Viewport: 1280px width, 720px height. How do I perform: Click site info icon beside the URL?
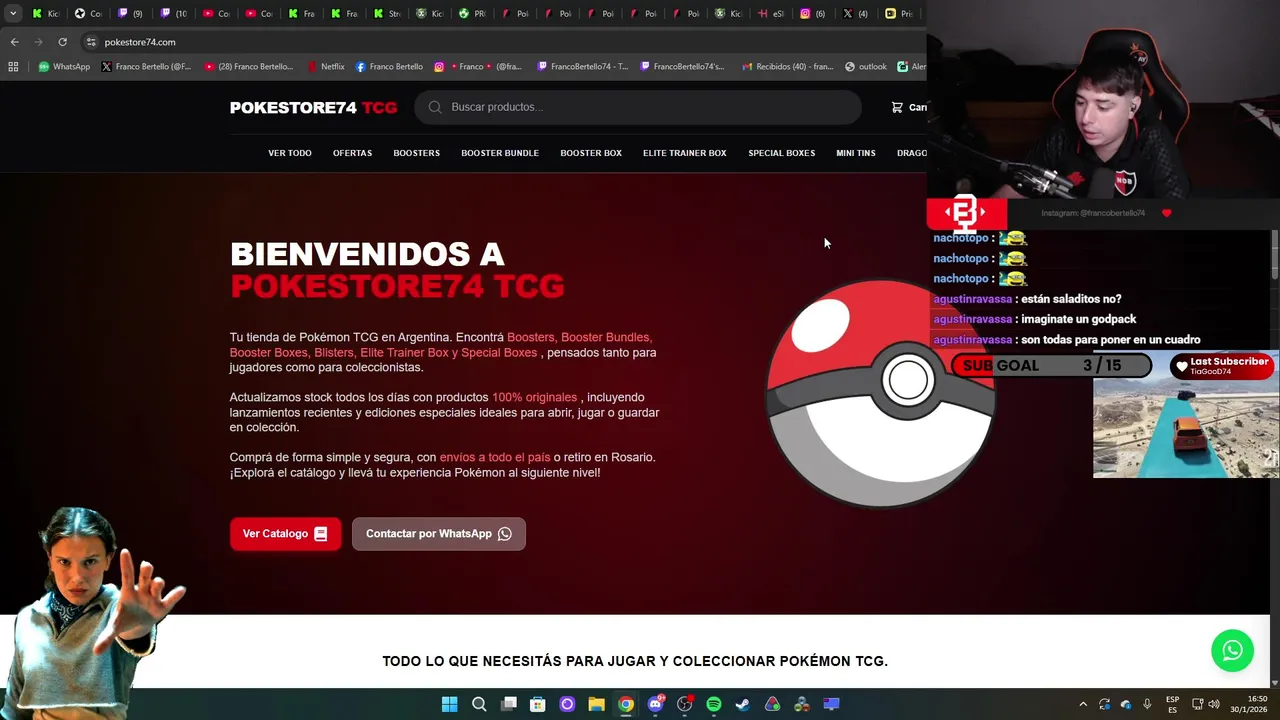(x=91, y=42)
